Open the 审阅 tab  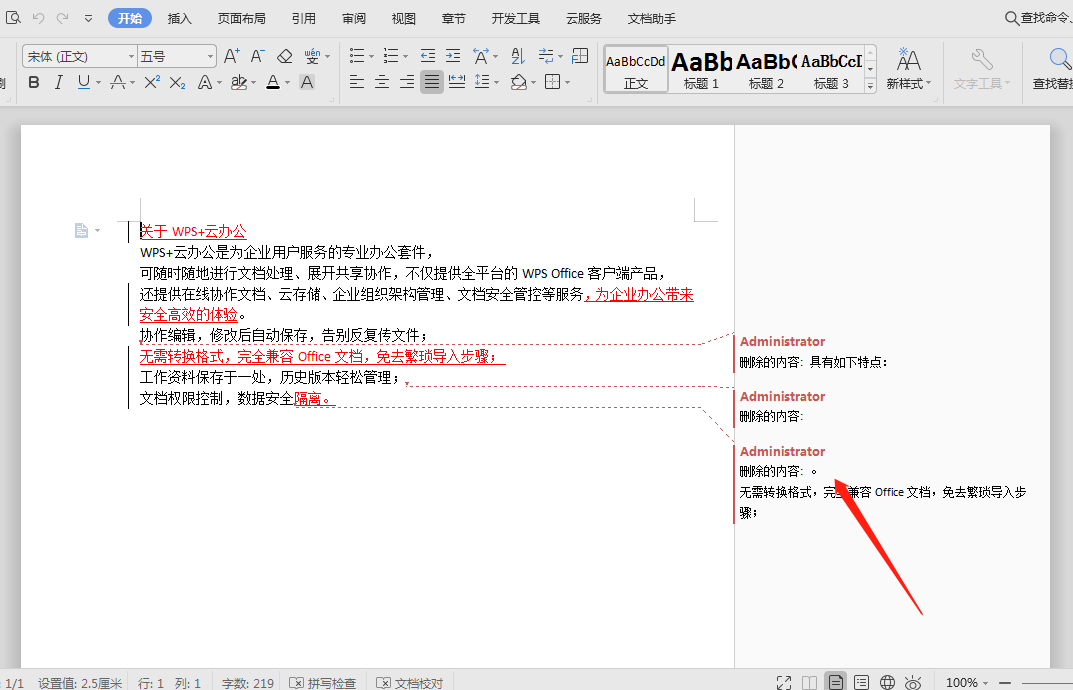[354, 18]
